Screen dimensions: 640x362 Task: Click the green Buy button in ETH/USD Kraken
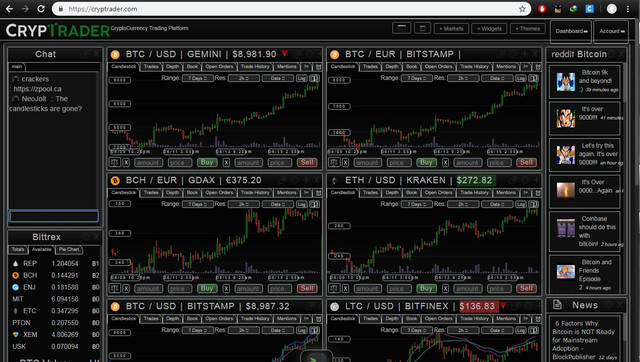(x=426, y=289)
